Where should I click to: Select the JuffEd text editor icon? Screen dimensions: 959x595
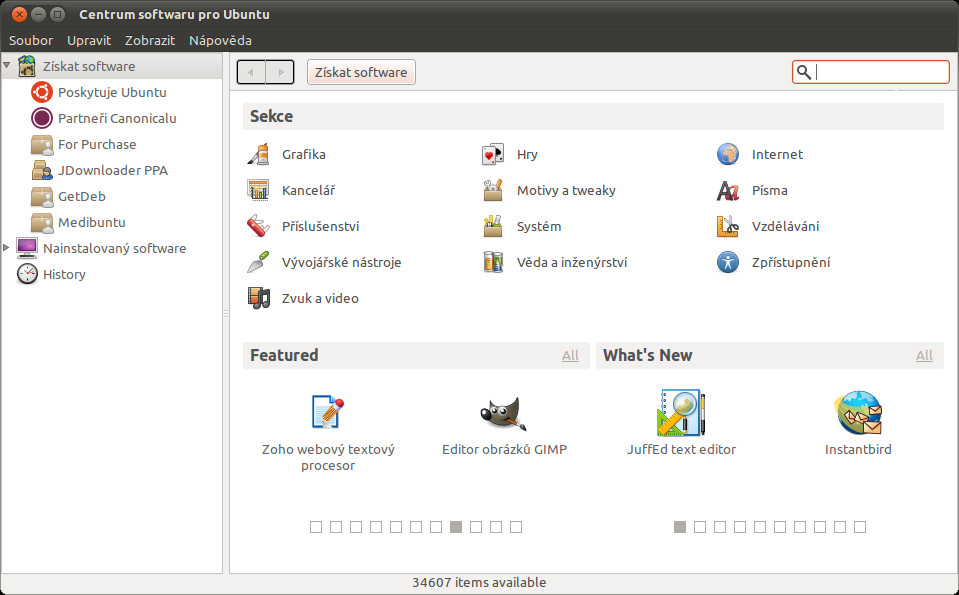point(681,412)
